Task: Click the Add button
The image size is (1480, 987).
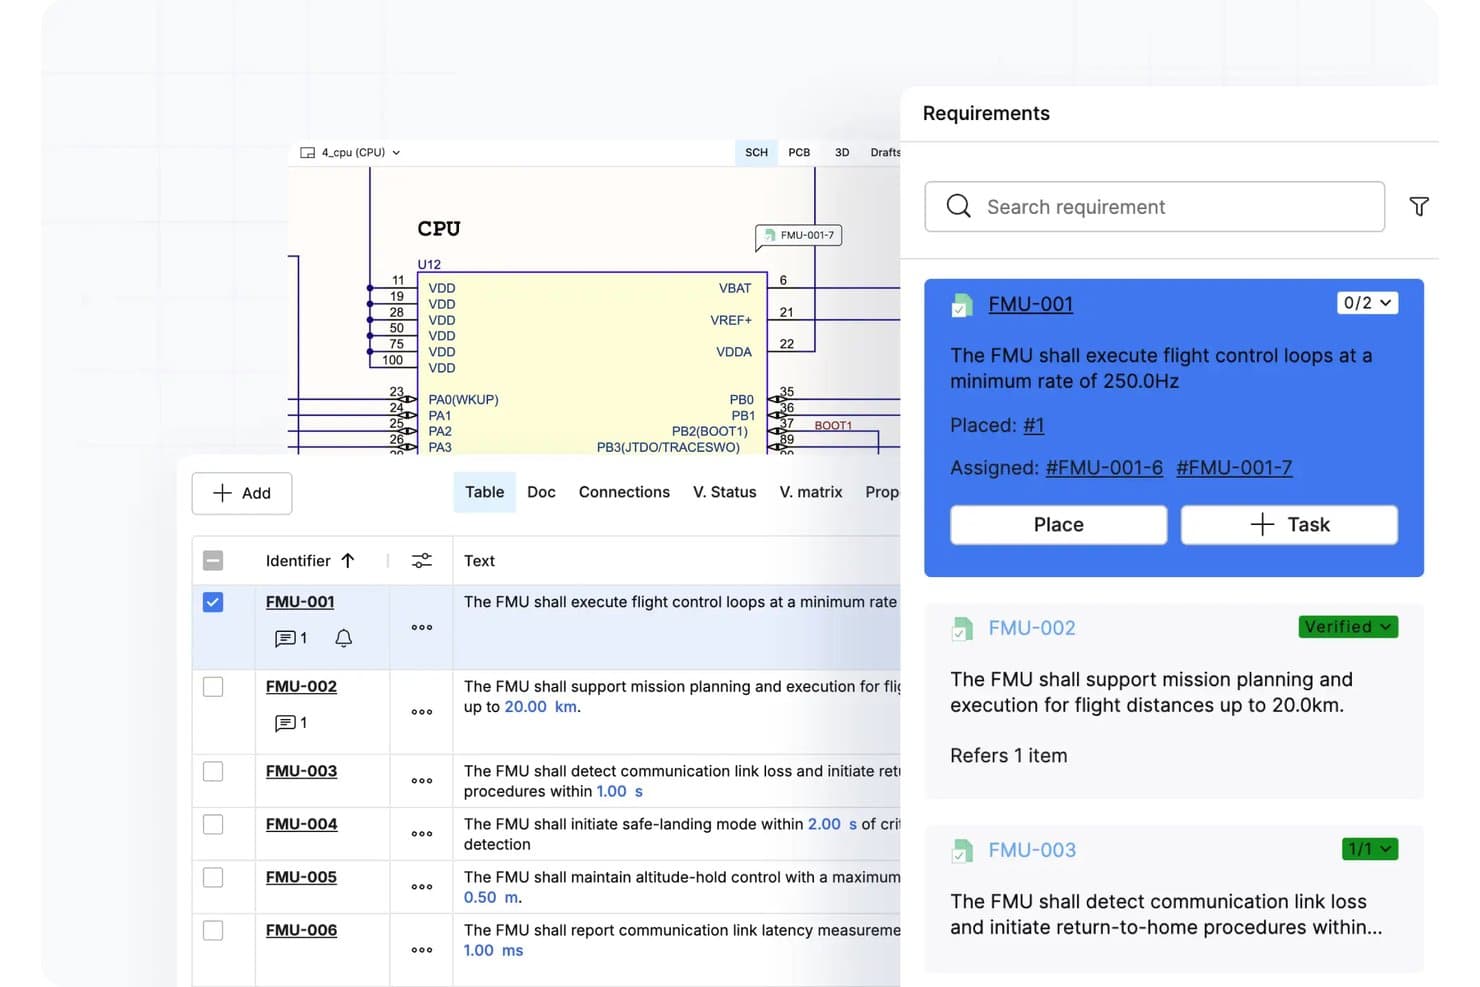Action: tap(242, 494)
